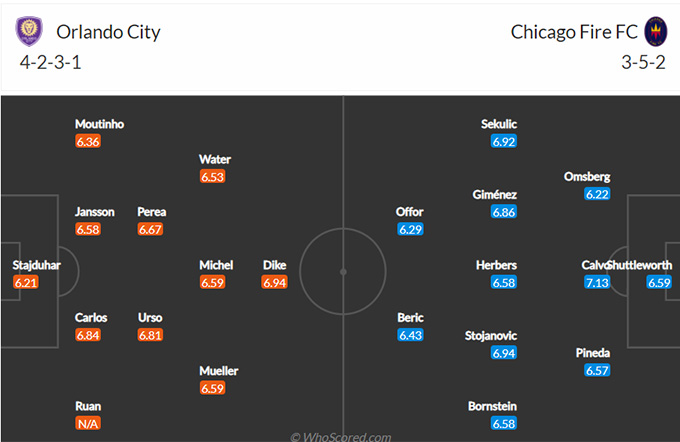Image resolution: width=680 pixels, height=442 pixels.
Task: Click player name Bornstein
Action: pyautogui.click(x=492, y=406)
